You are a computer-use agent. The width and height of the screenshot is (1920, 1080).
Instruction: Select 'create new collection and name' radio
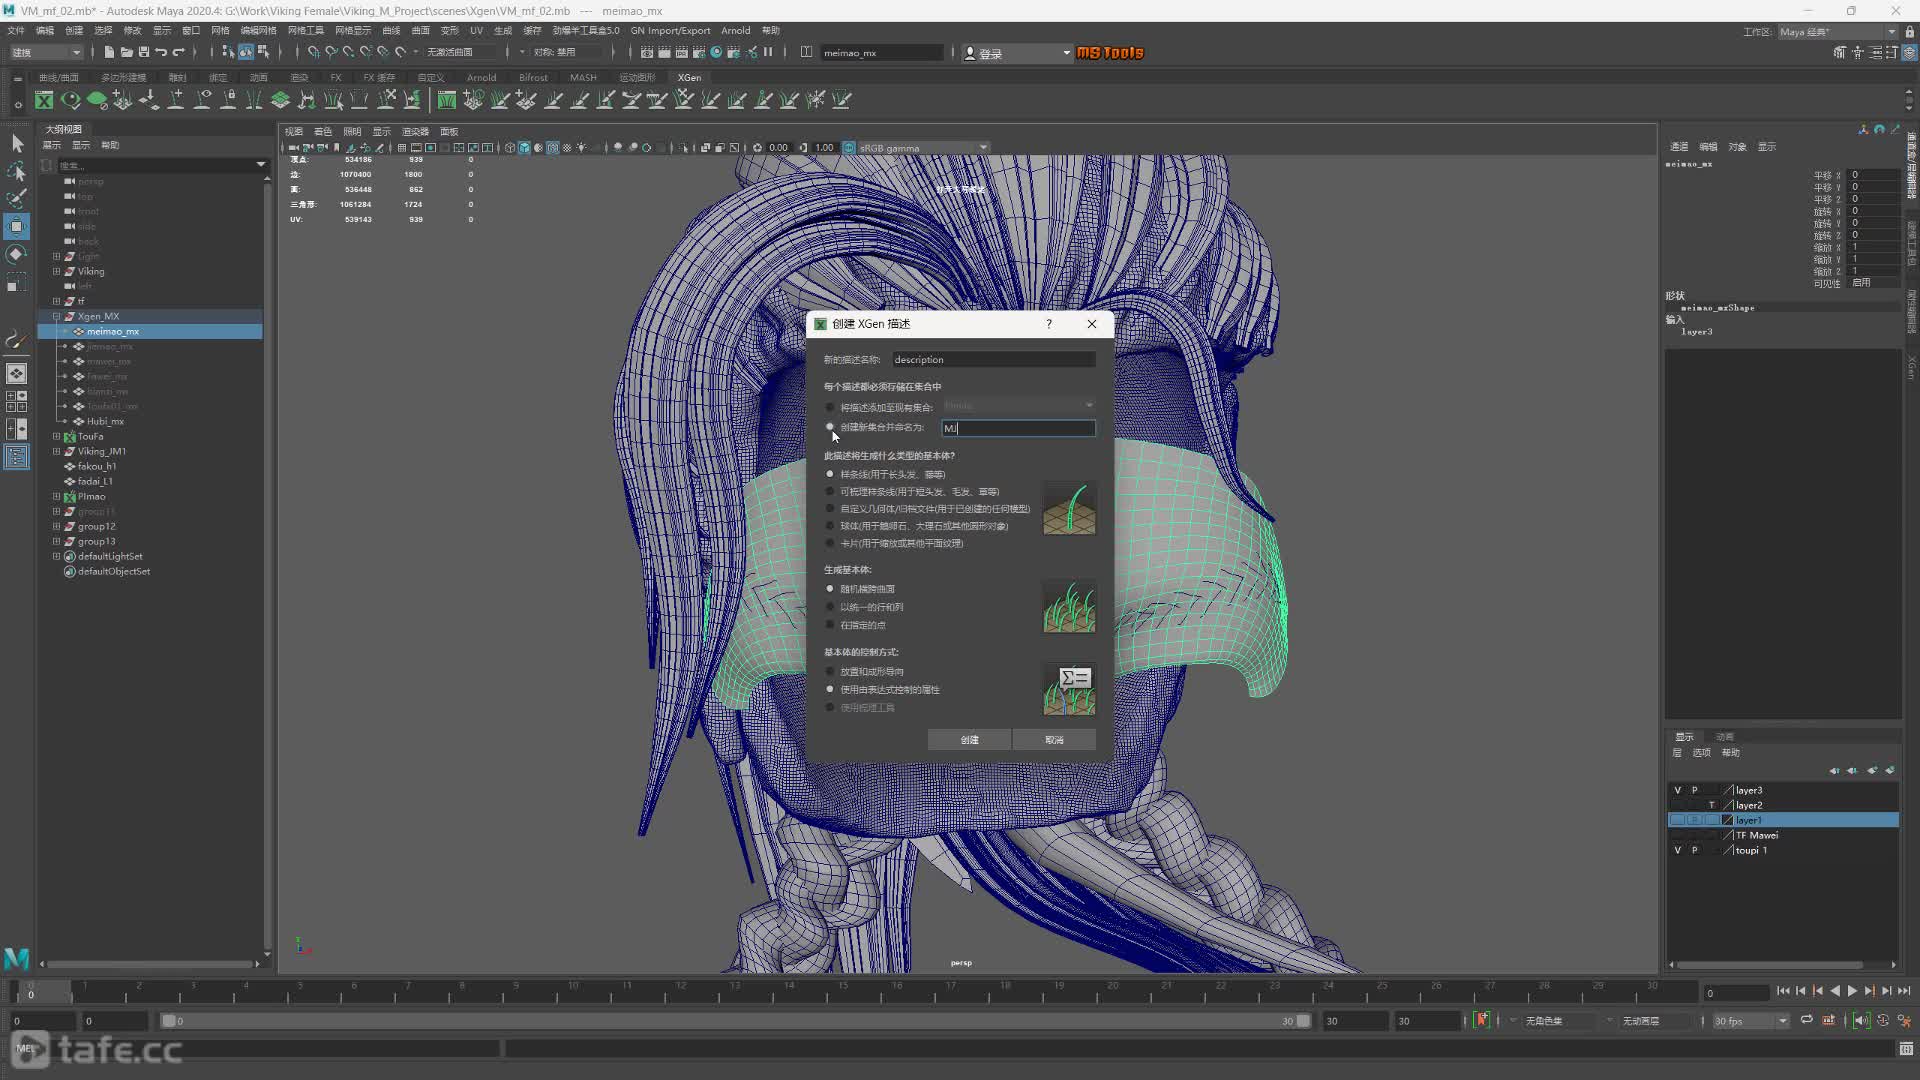click(830, 427)
